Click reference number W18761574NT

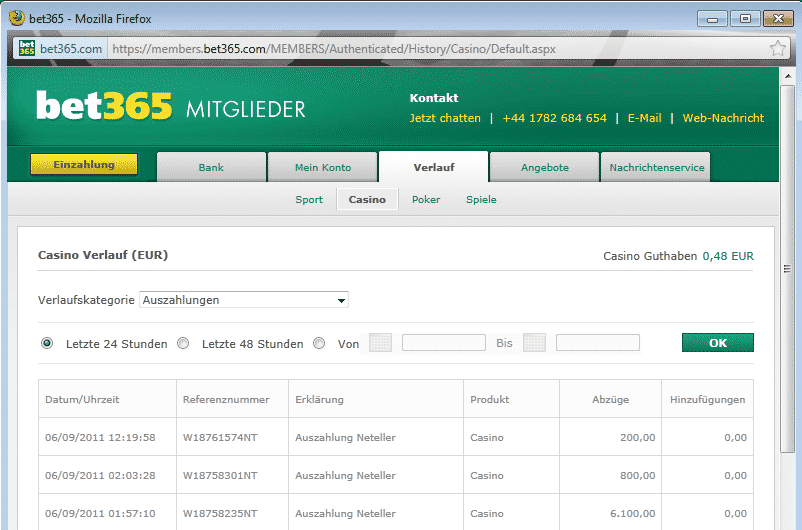(220, 437)
